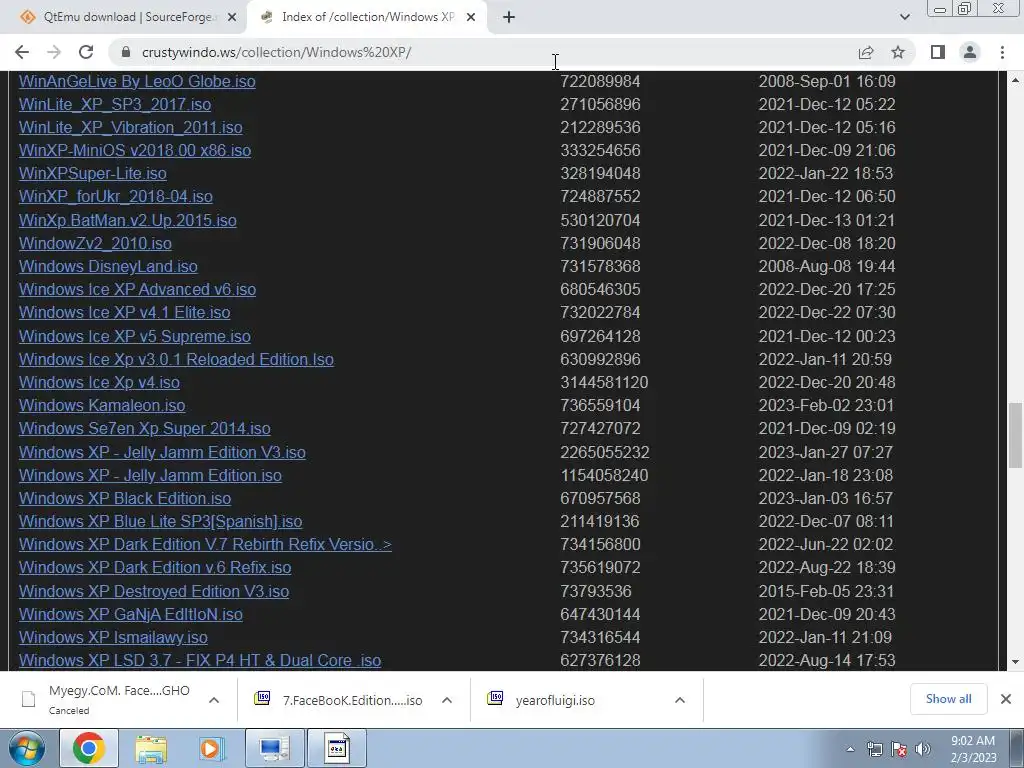This screenshot has height=768, width=1024.
Task: Select the date 2023-Feb-02 23:01
Action: tap(826, 406)
